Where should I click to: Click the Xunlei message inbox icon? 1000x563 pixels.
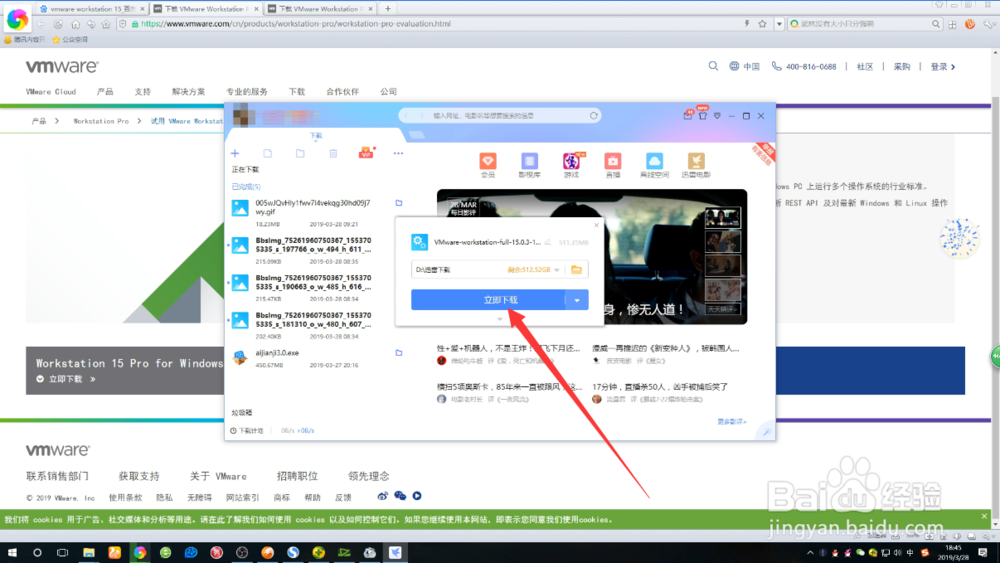(x=688, y=115)
